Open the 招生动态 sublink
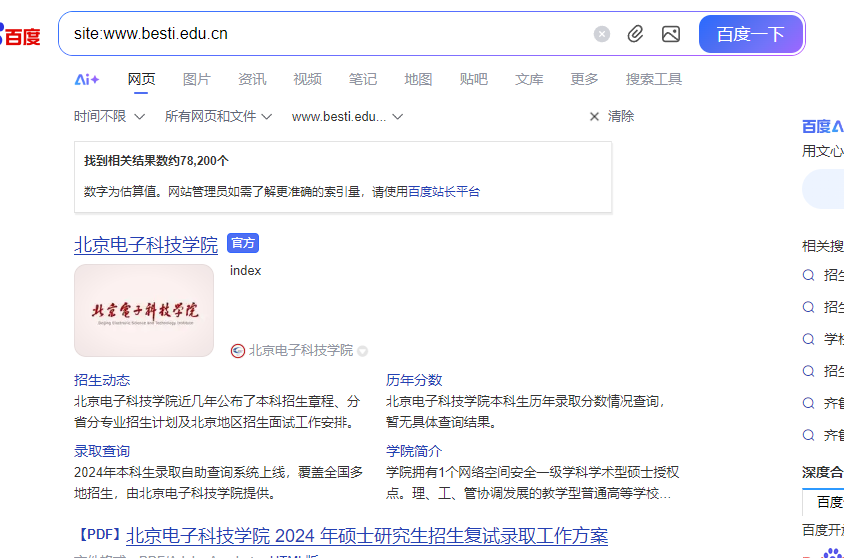 (102, 380)
